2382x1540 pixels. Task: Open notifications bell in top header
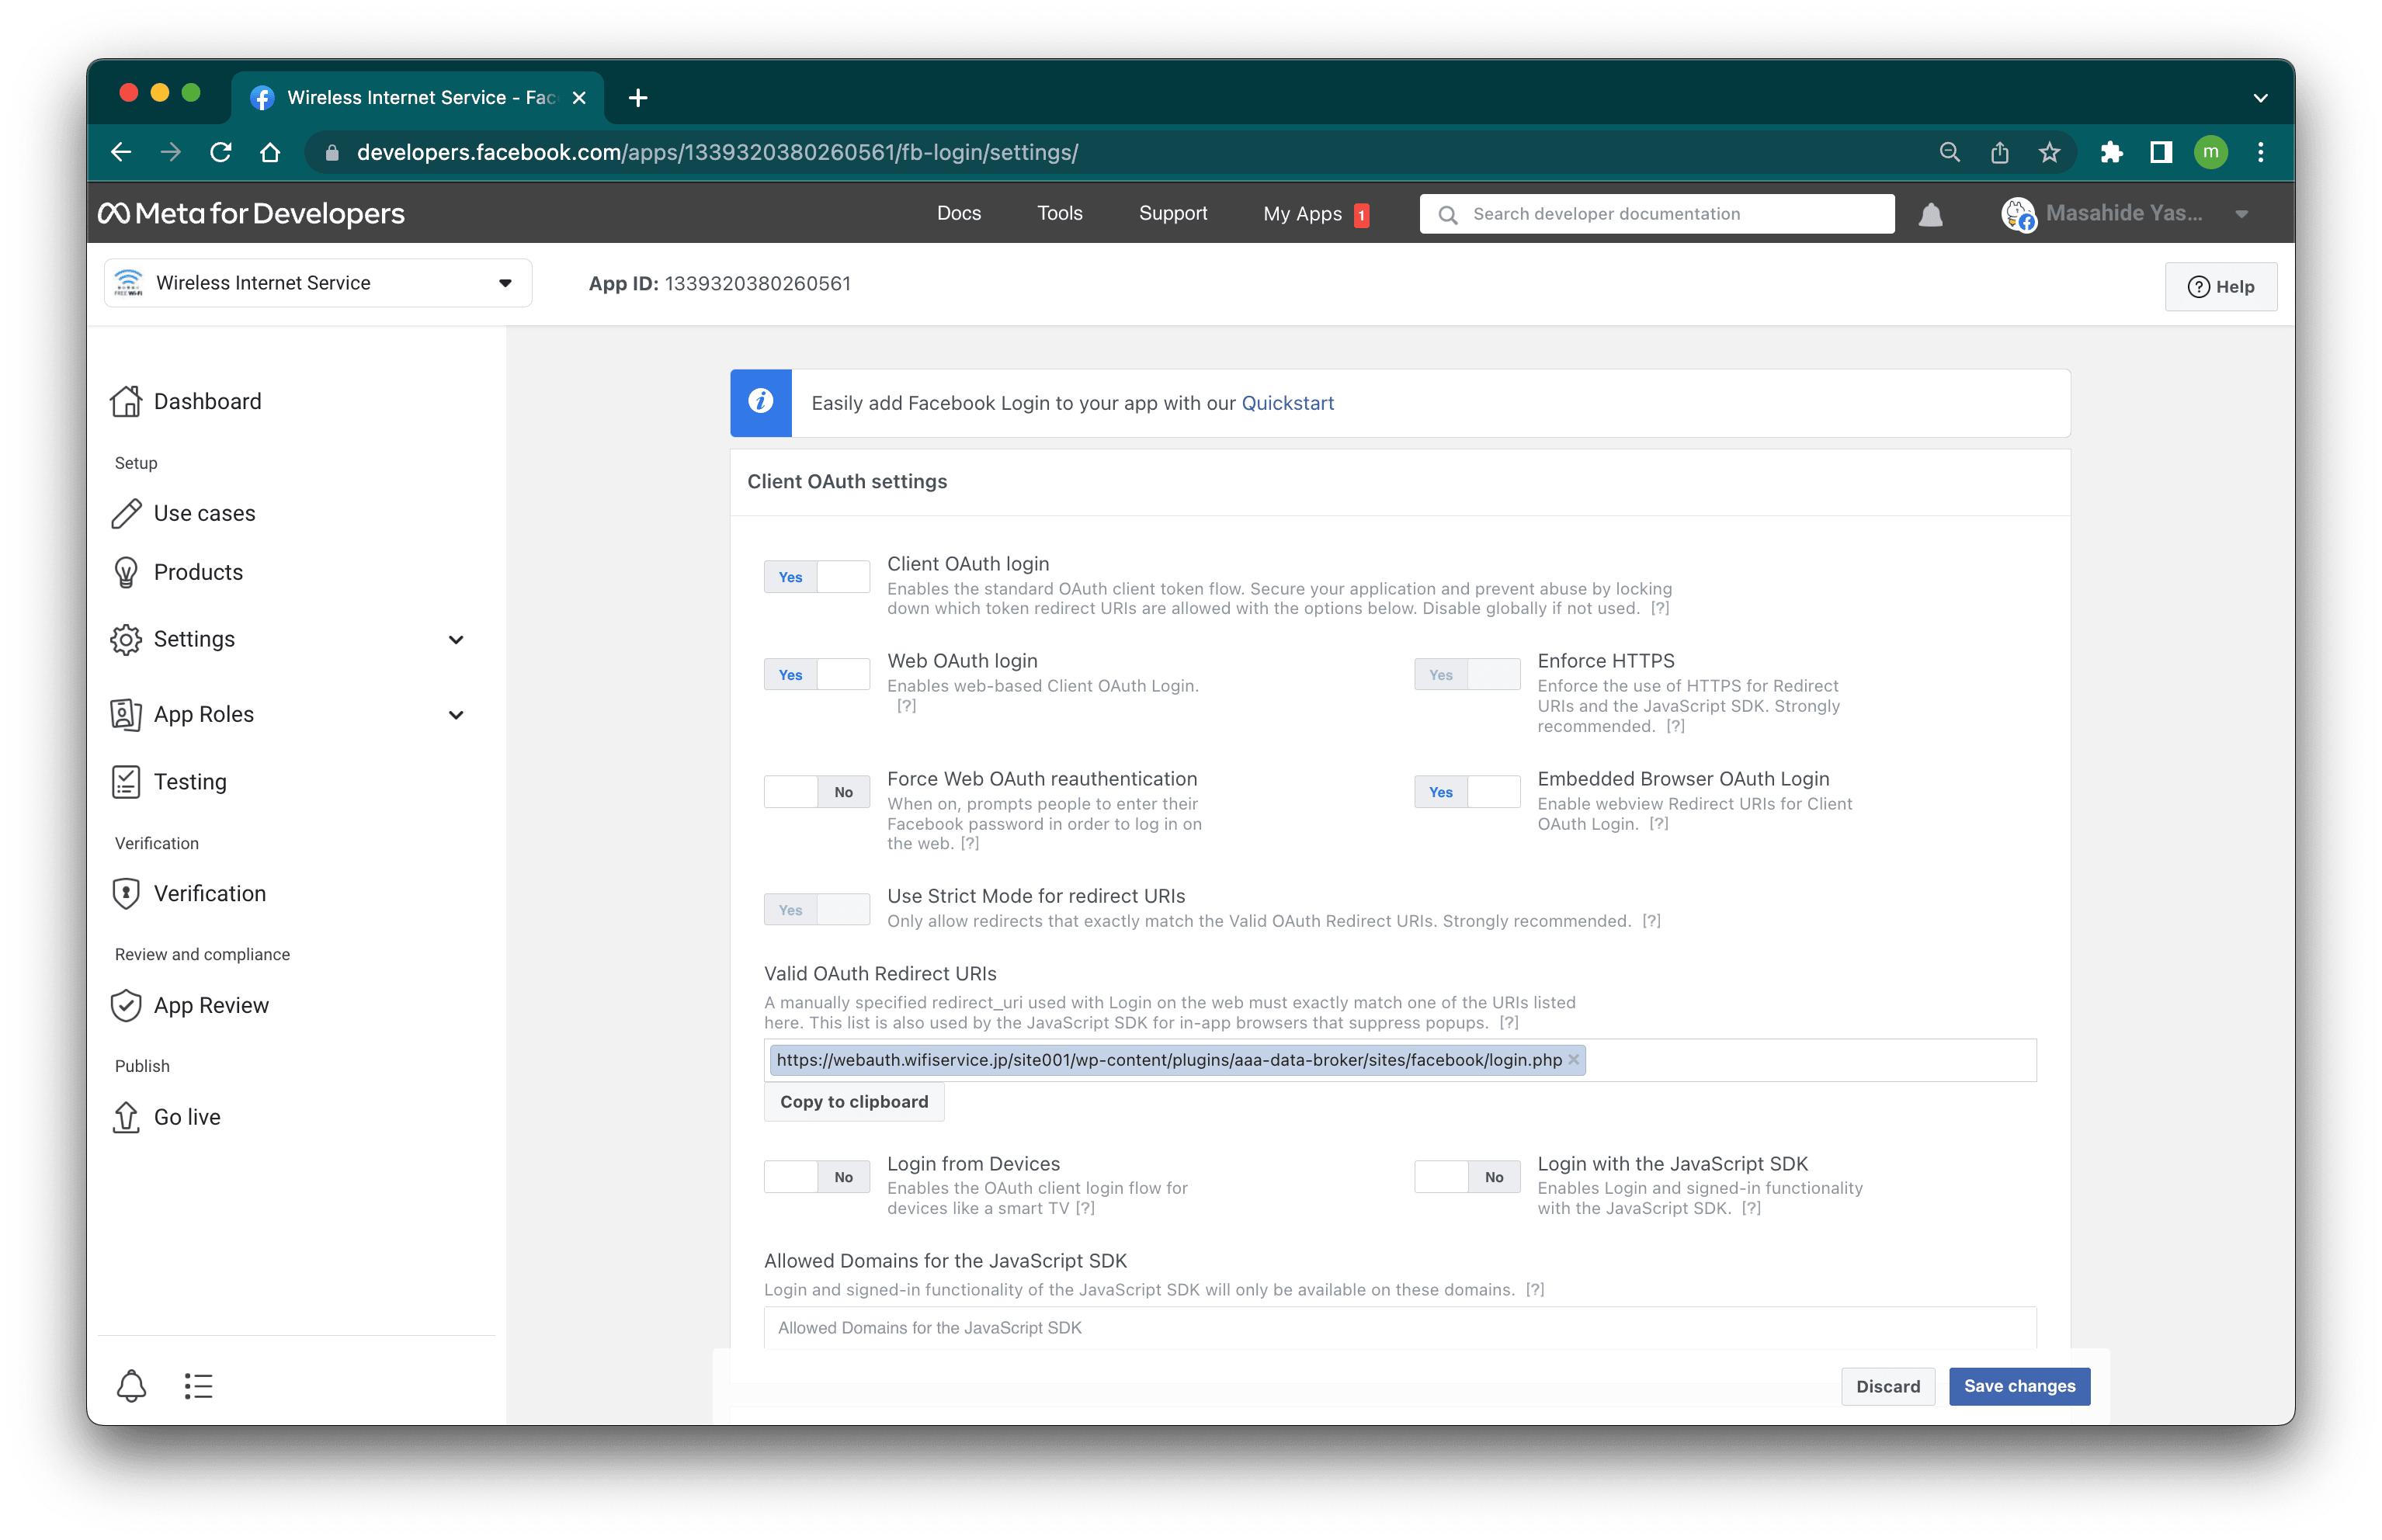pos(1930,214)
